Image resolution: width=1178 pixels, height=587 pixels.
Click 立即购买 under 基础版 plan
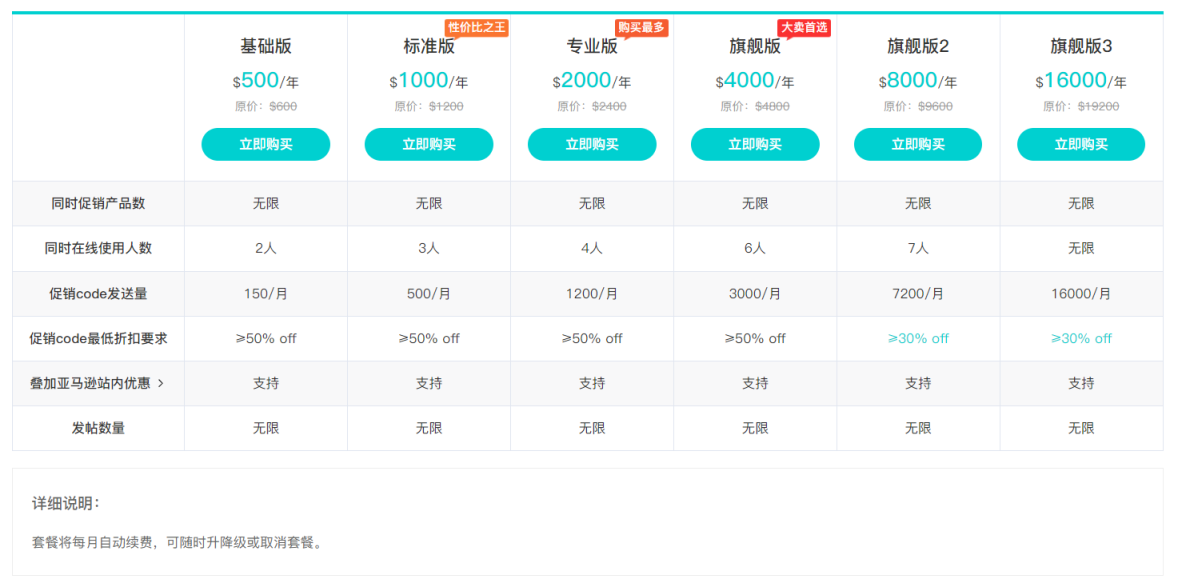click(265, 144)
